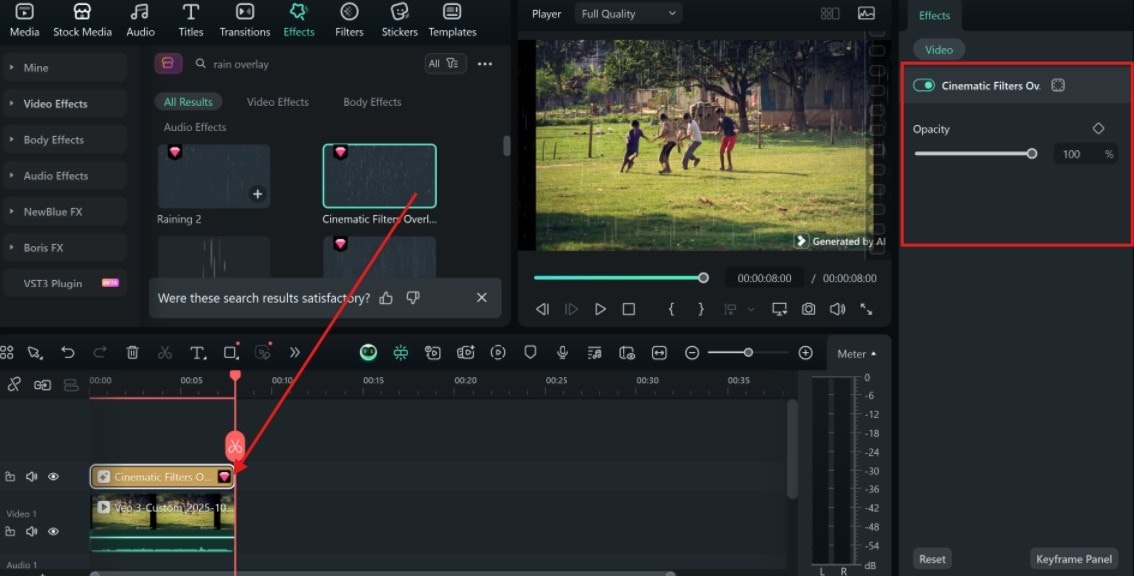Switch to the Transitions tab
This screenshot has height=576, width=1134.
(245, 20)
